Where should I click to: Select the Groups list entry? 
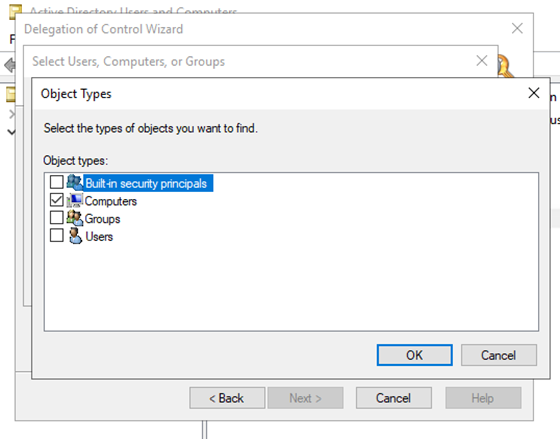pyautogui.click(x=102, y=219)
